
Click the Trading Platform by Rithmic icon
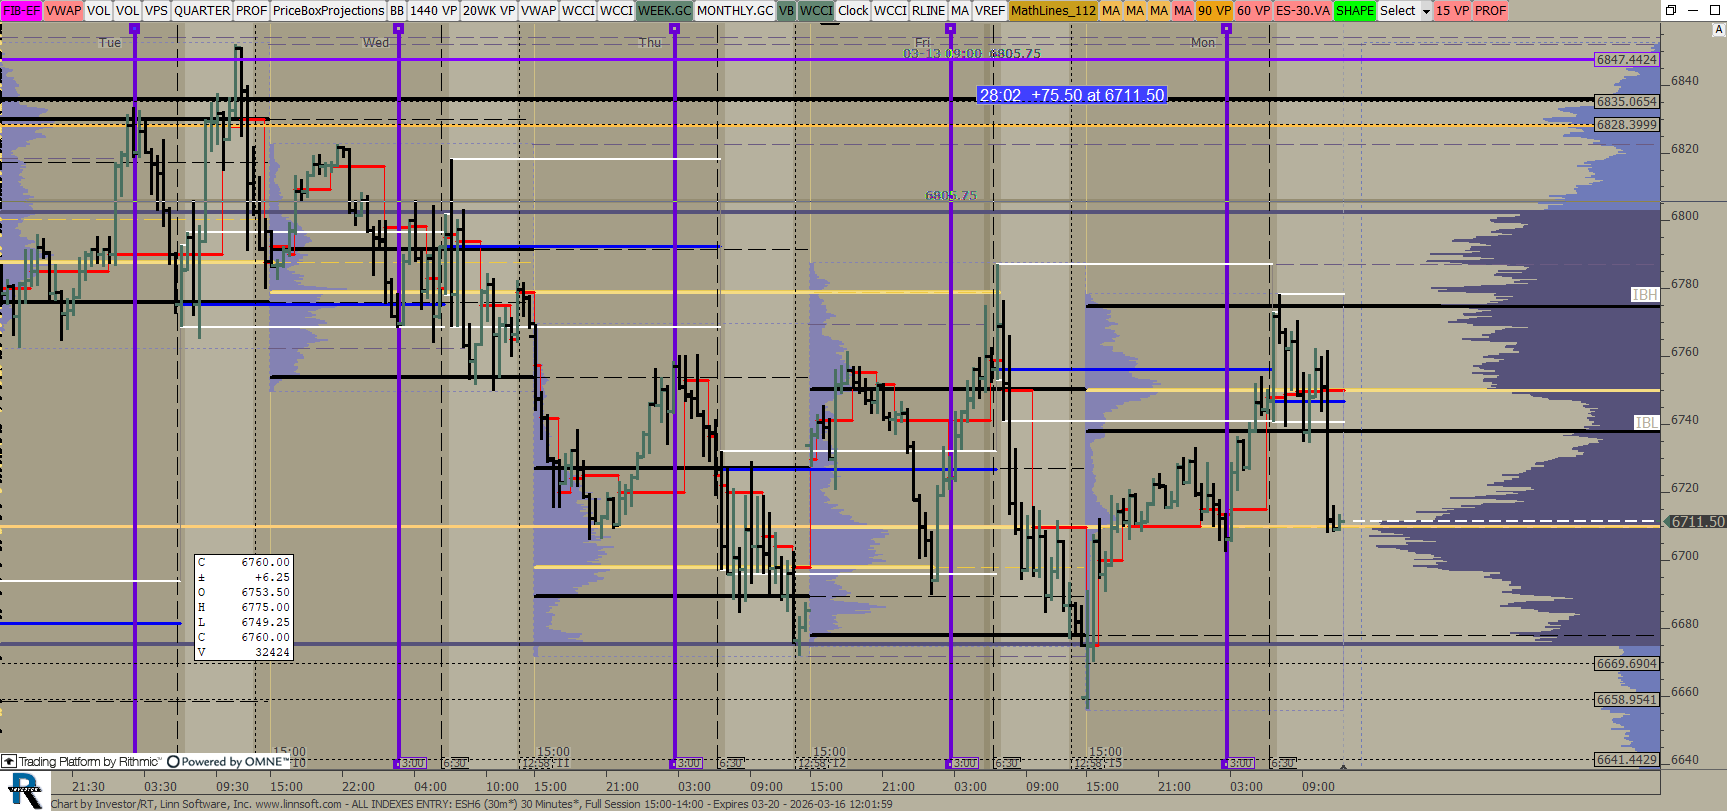pyautogui.click(x=9, y=762)
